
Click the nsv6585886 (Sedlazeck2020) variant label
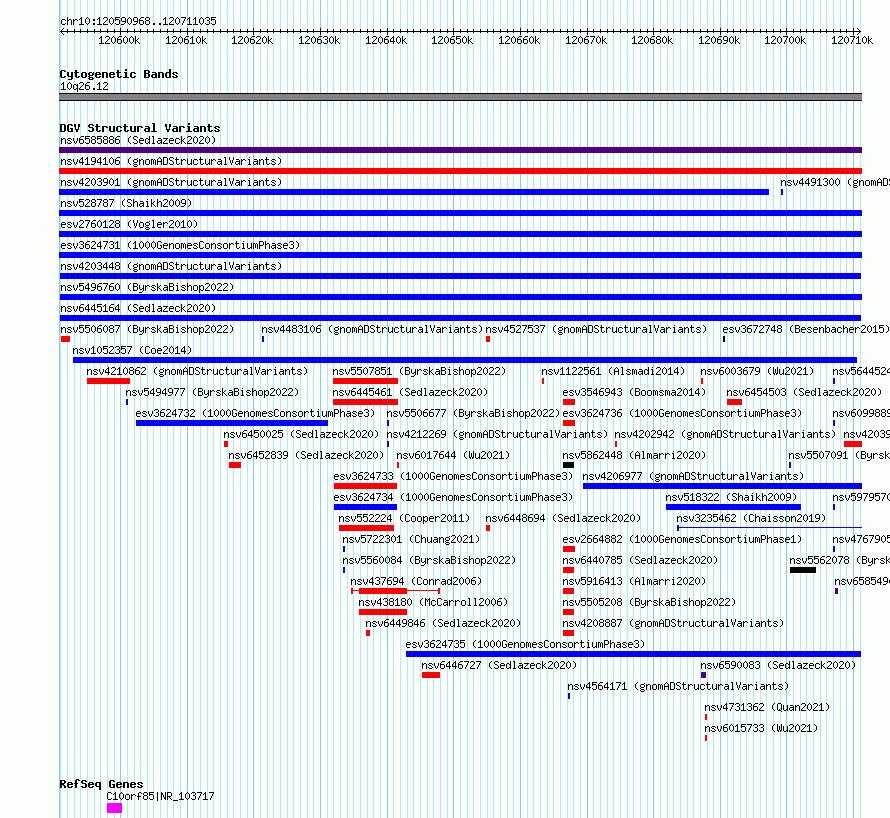pyautogui.click(x=138, y=140)
